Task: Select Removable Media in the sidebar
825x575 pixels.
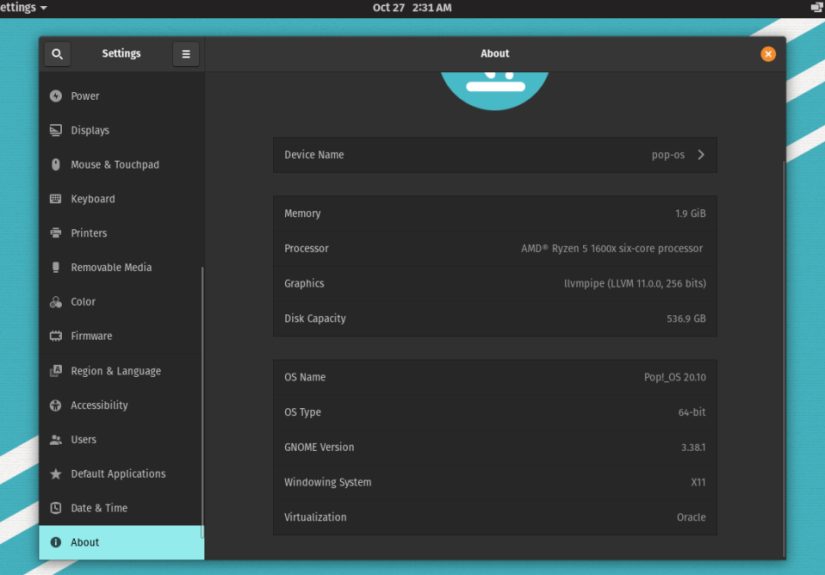Action: click(x=122, y=267)
